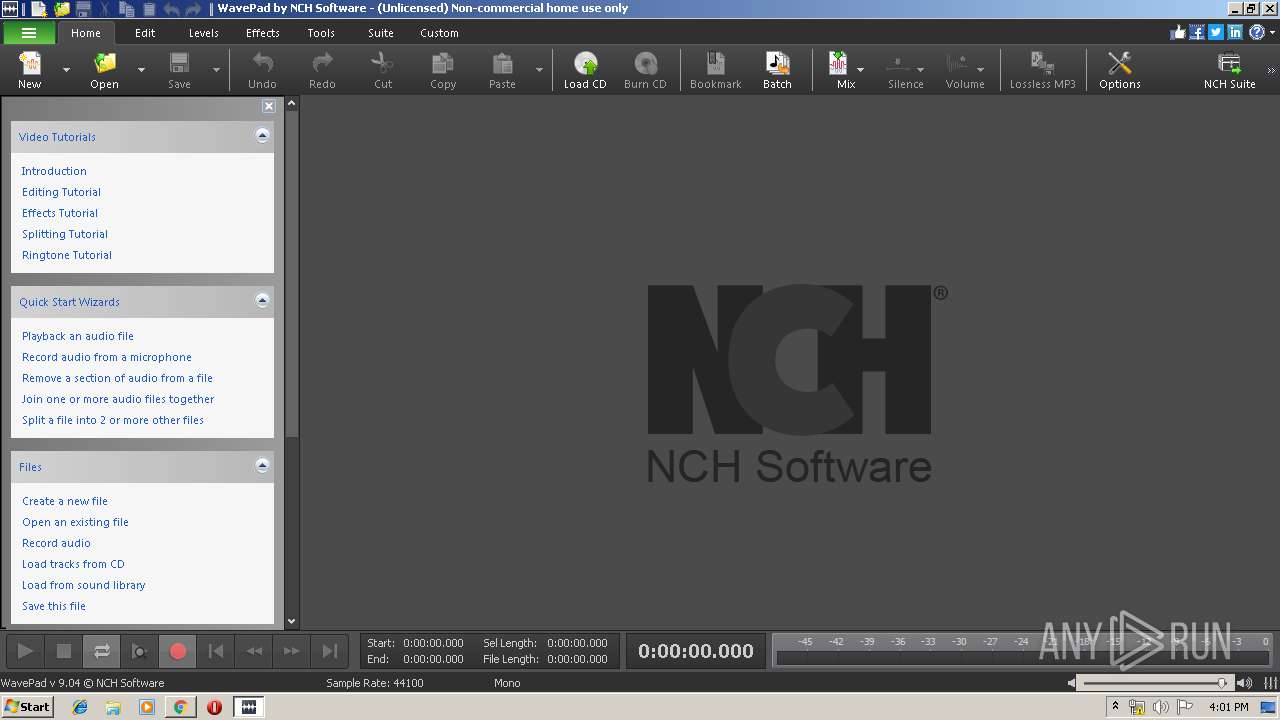Open the help question mark icon

pos(1256,33)
